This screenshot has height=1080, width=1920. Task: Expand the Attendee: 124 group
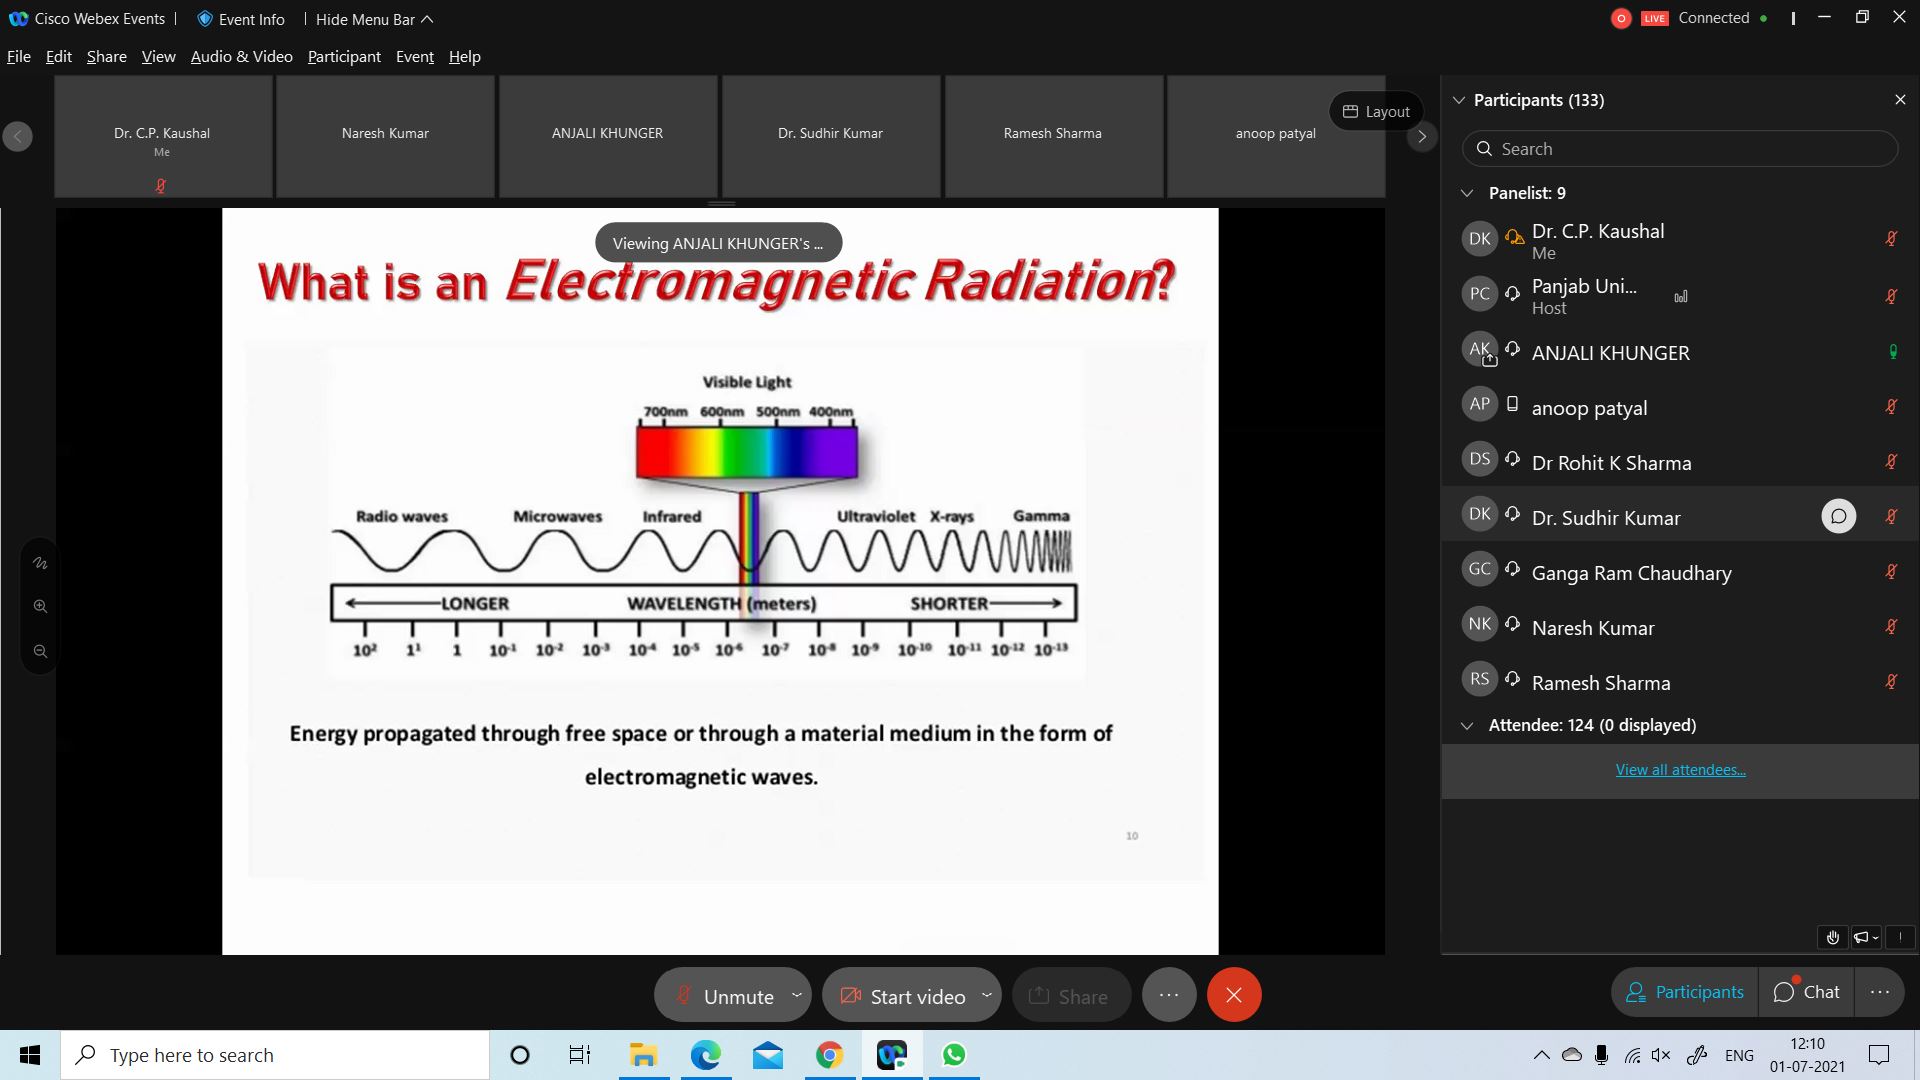[x=1467, y=726]
